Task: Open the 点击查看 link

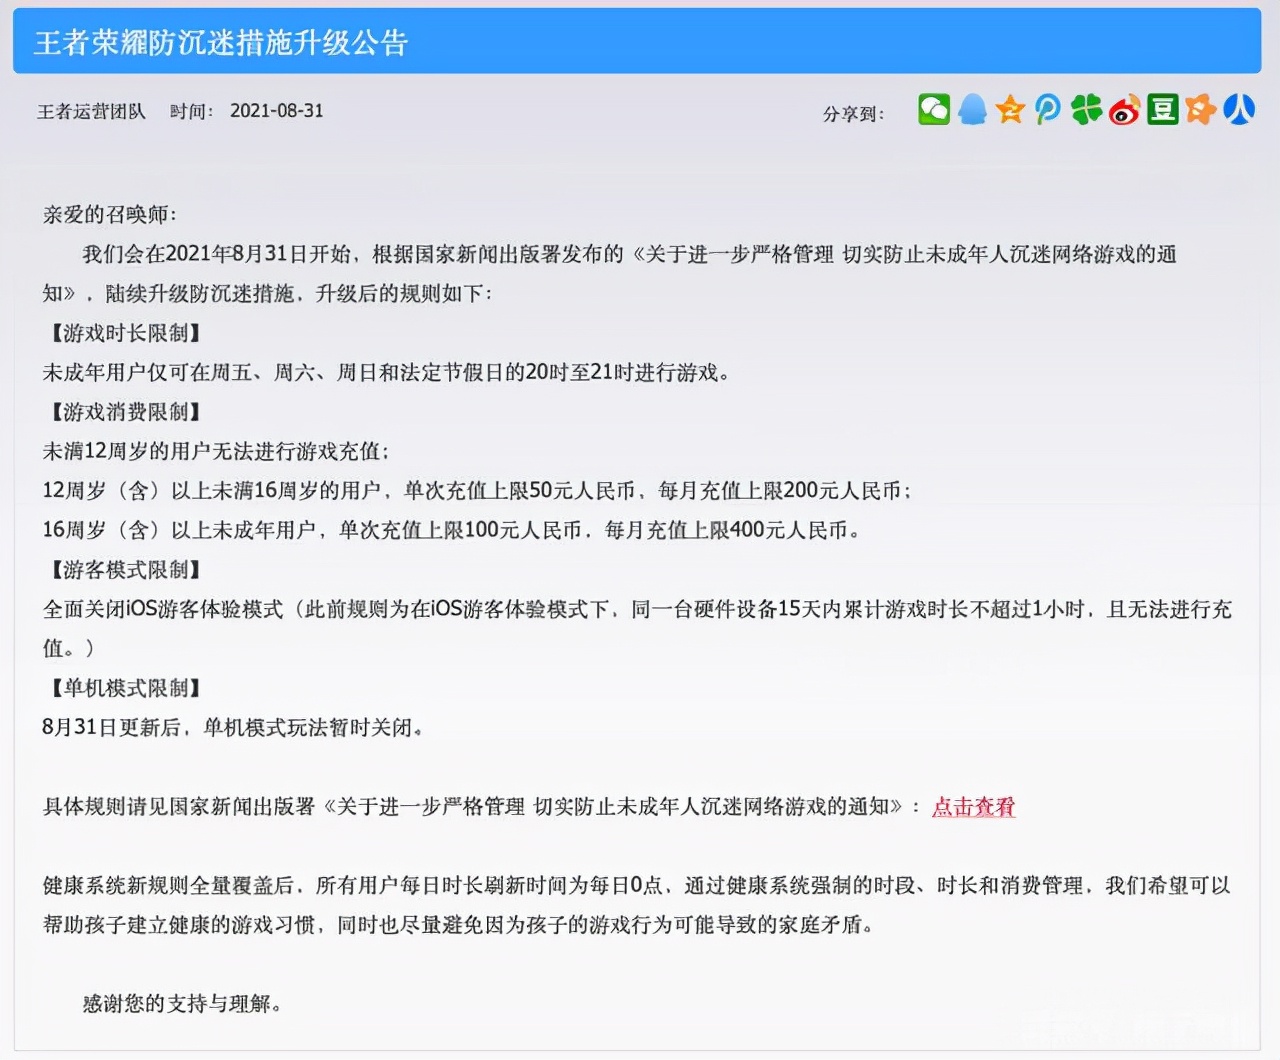Action: [972, 808]
